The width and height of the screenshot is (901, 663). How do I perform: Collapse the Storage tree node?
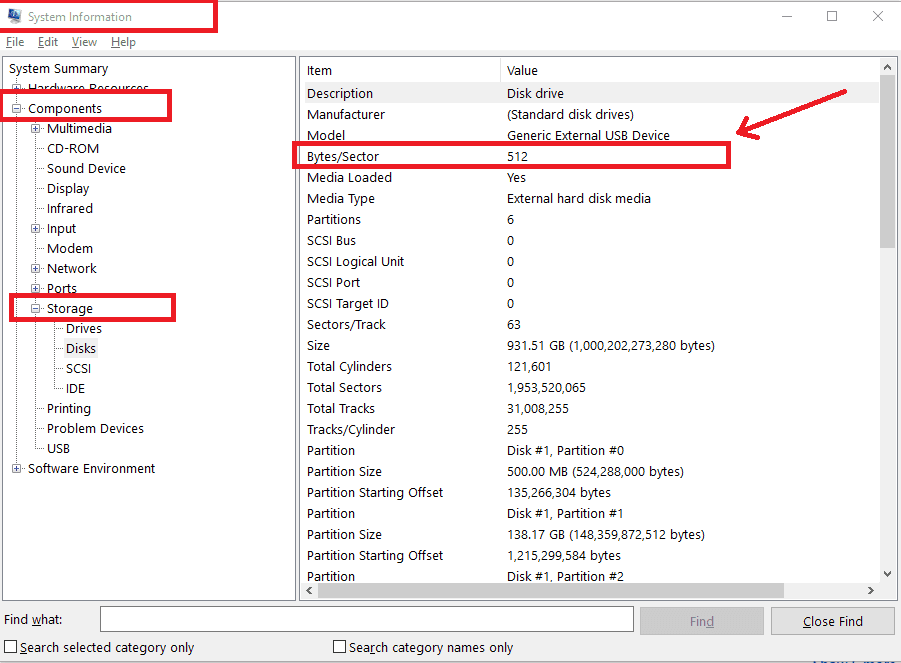(x=36, y=308)
